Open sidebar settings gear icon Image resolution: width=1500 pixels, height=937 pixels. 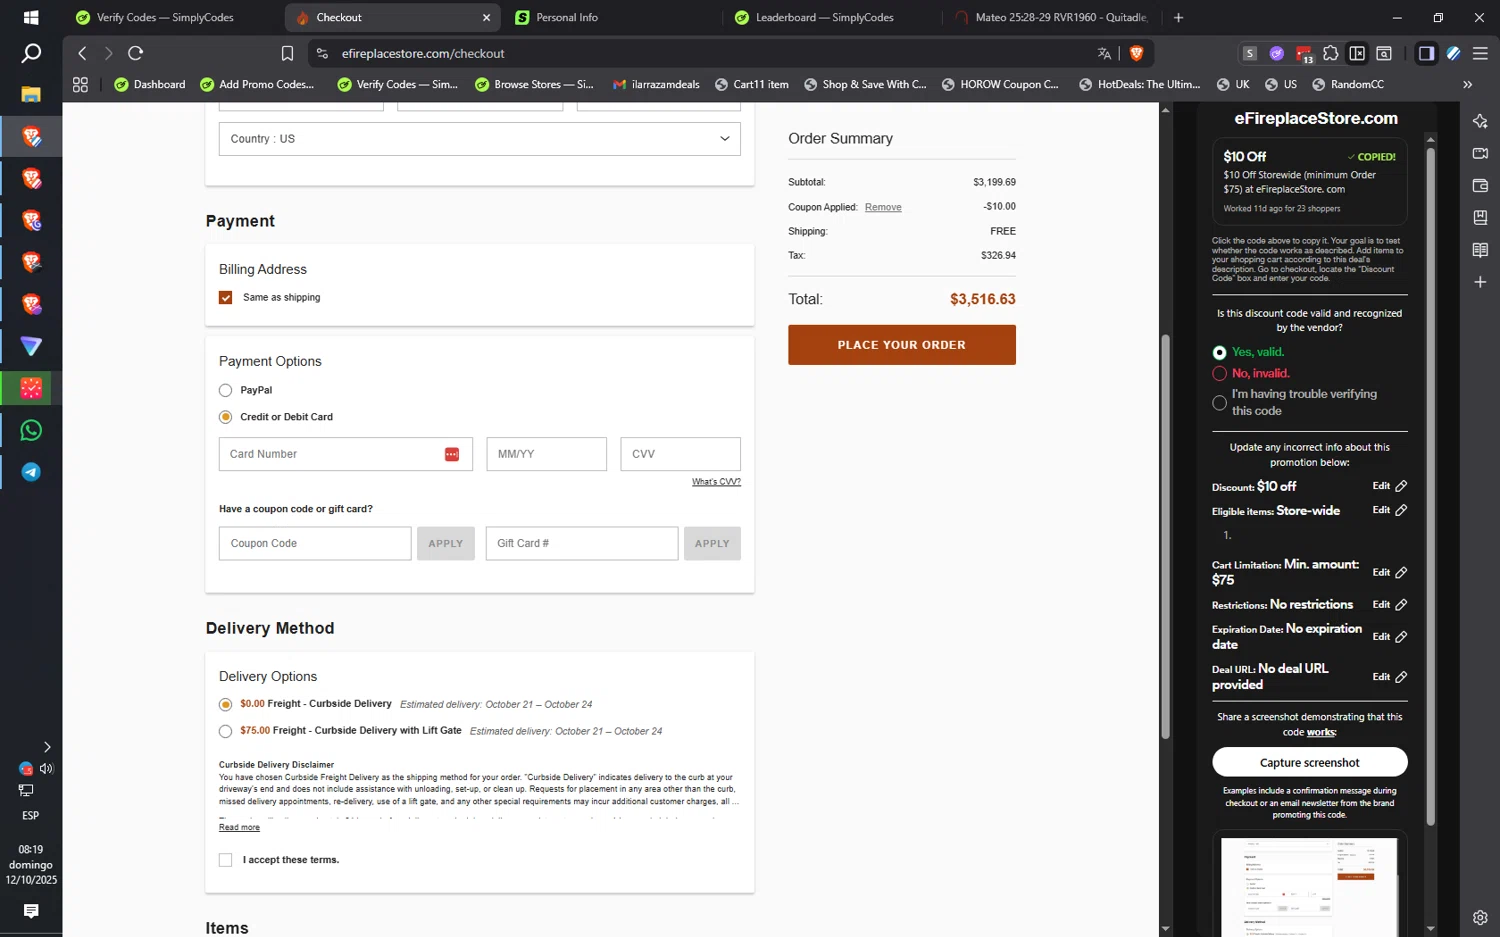coord(1480,917)
